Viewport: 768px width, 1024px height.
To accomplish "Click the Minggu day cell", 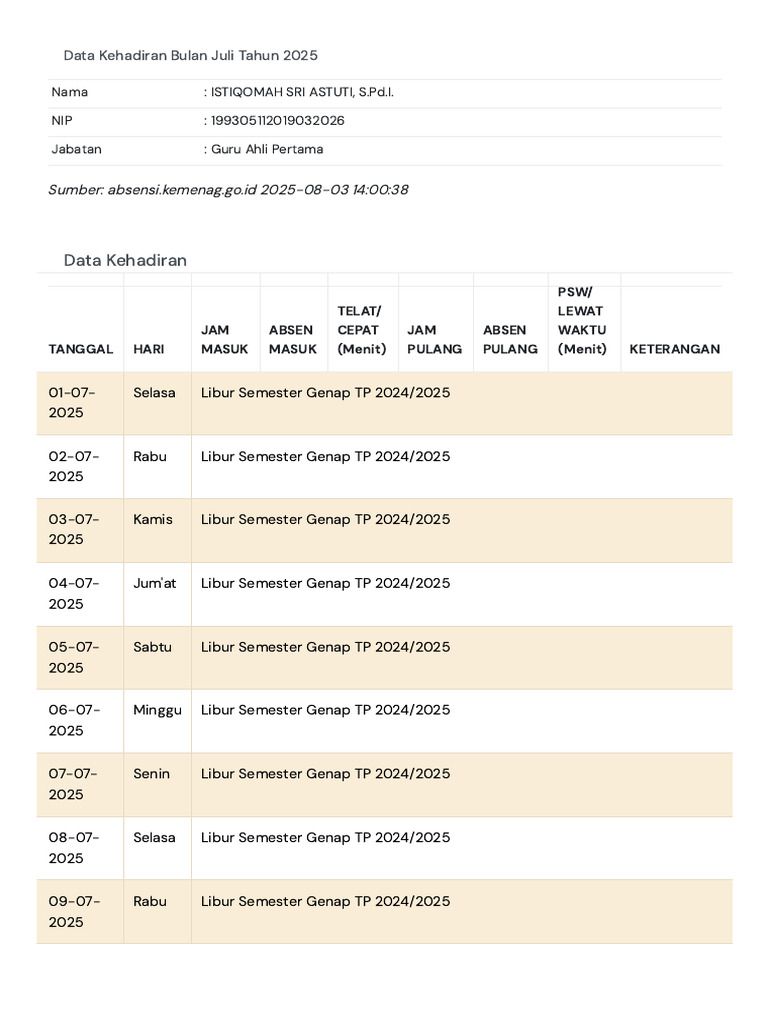I will (x=157, y=710).
